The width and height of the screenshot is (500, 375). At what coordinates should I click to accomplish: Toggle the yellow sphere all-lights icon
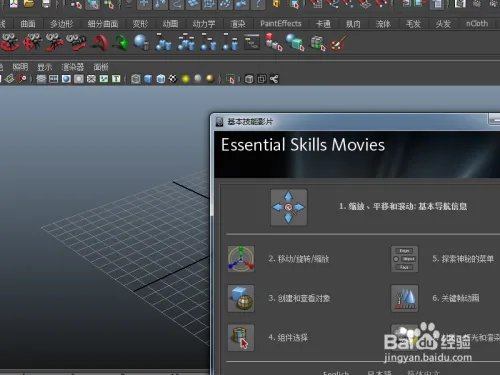tap(186, 79)
